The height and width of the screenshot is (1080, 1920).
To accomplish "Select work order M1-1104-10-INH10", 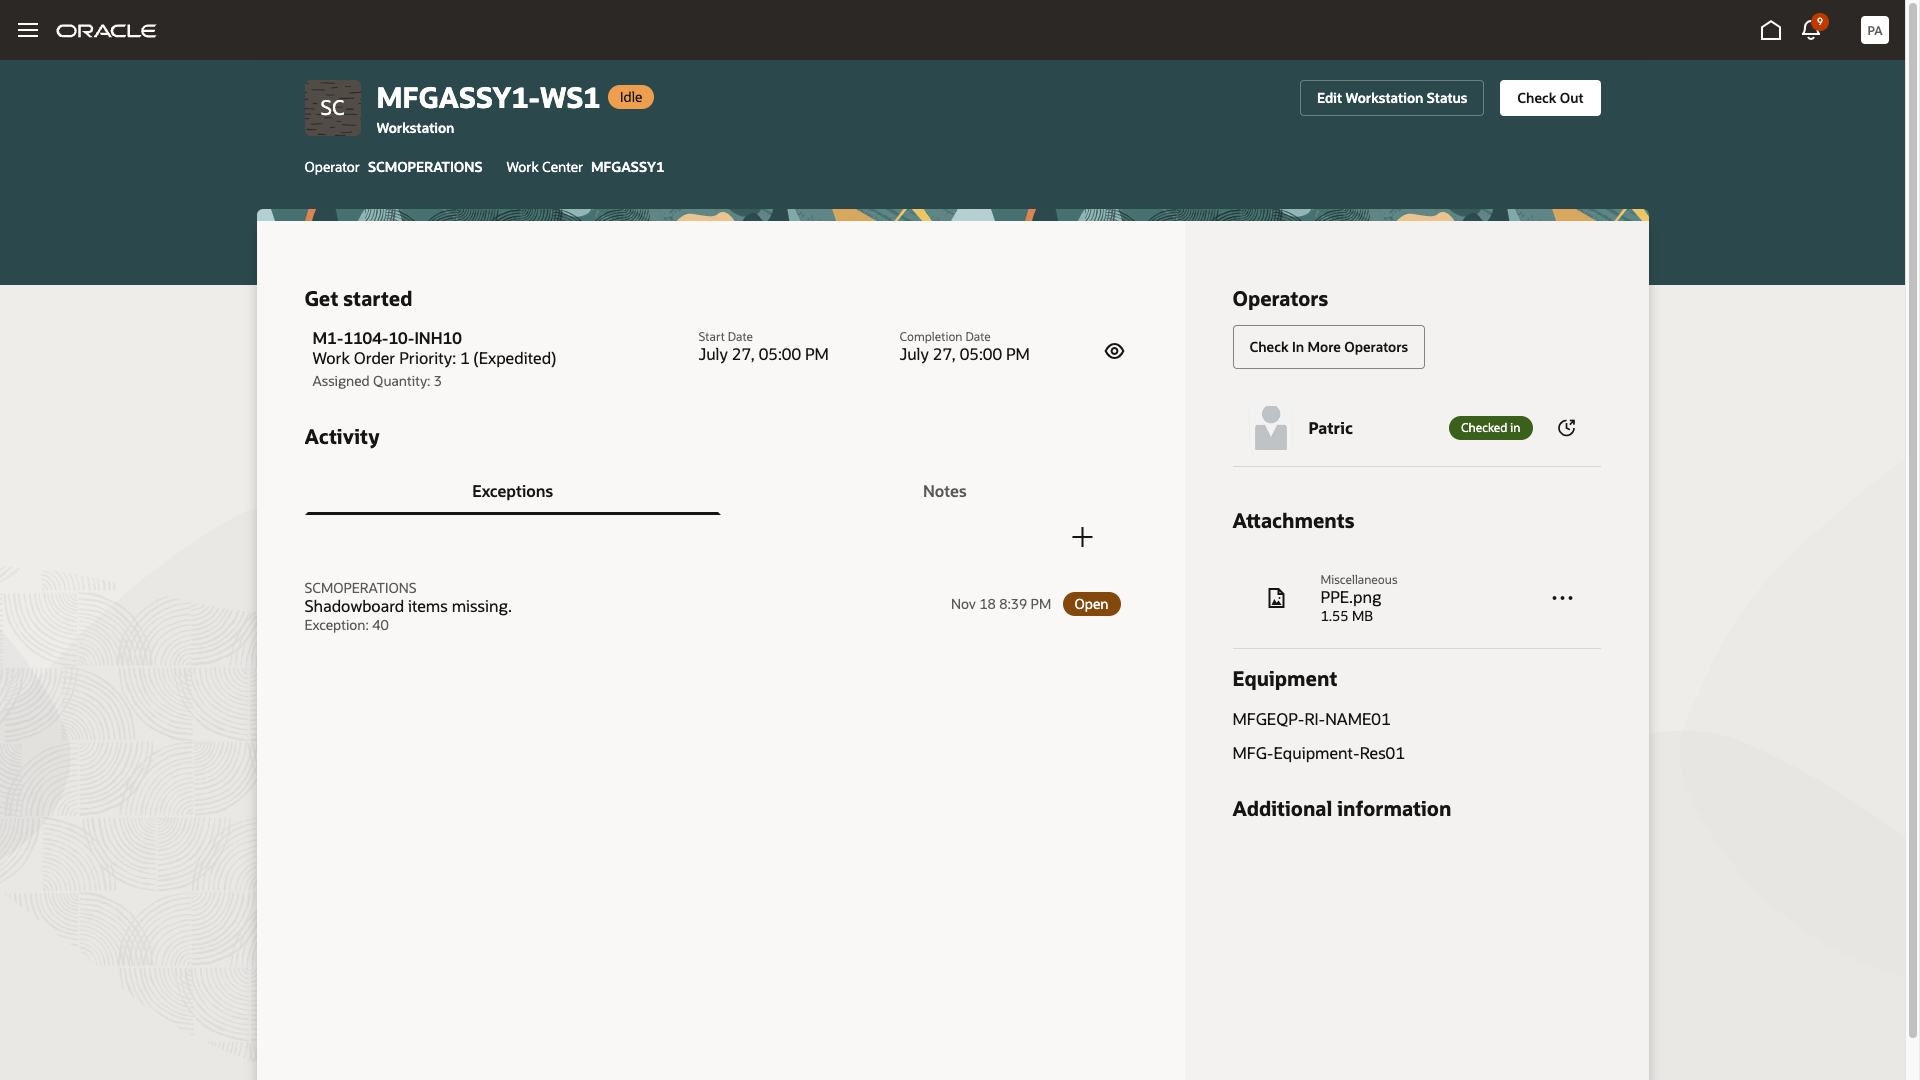I will pos(386,338).
